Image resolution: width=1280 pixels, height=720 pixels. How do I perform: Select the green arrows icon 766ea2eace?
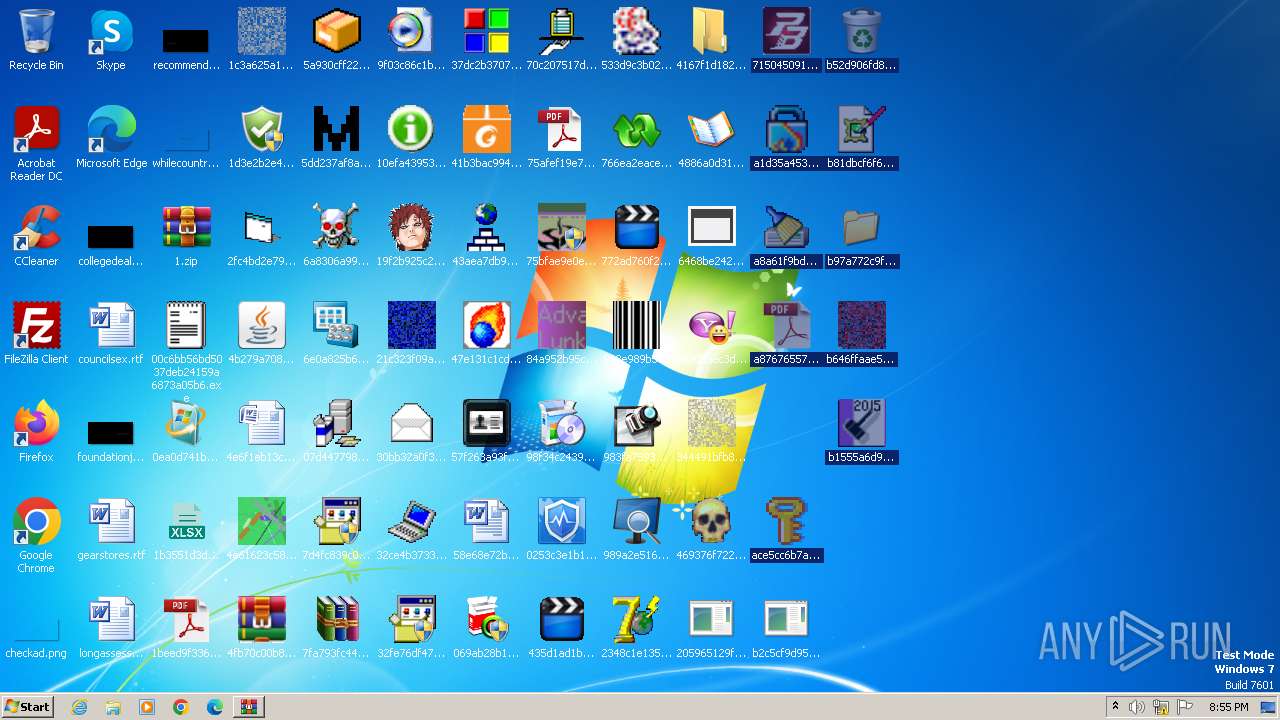click(636, 138)
